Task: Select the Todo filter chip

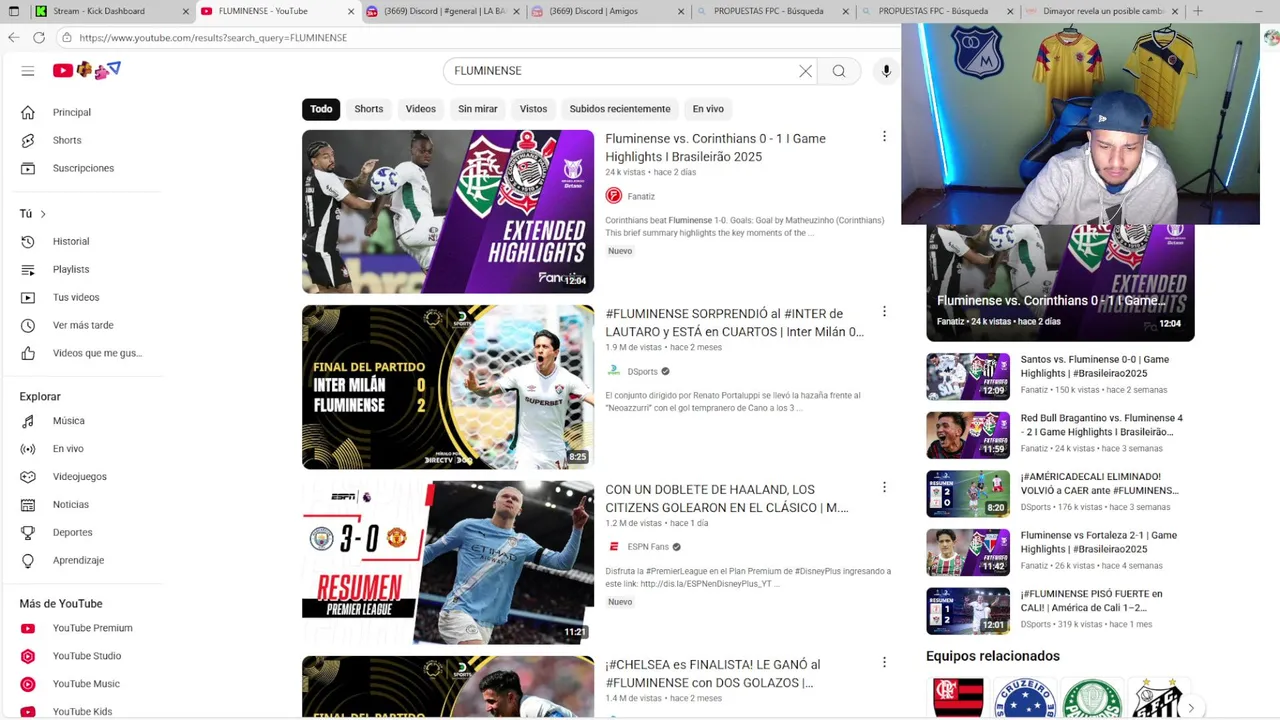Action: coord(321,109)
